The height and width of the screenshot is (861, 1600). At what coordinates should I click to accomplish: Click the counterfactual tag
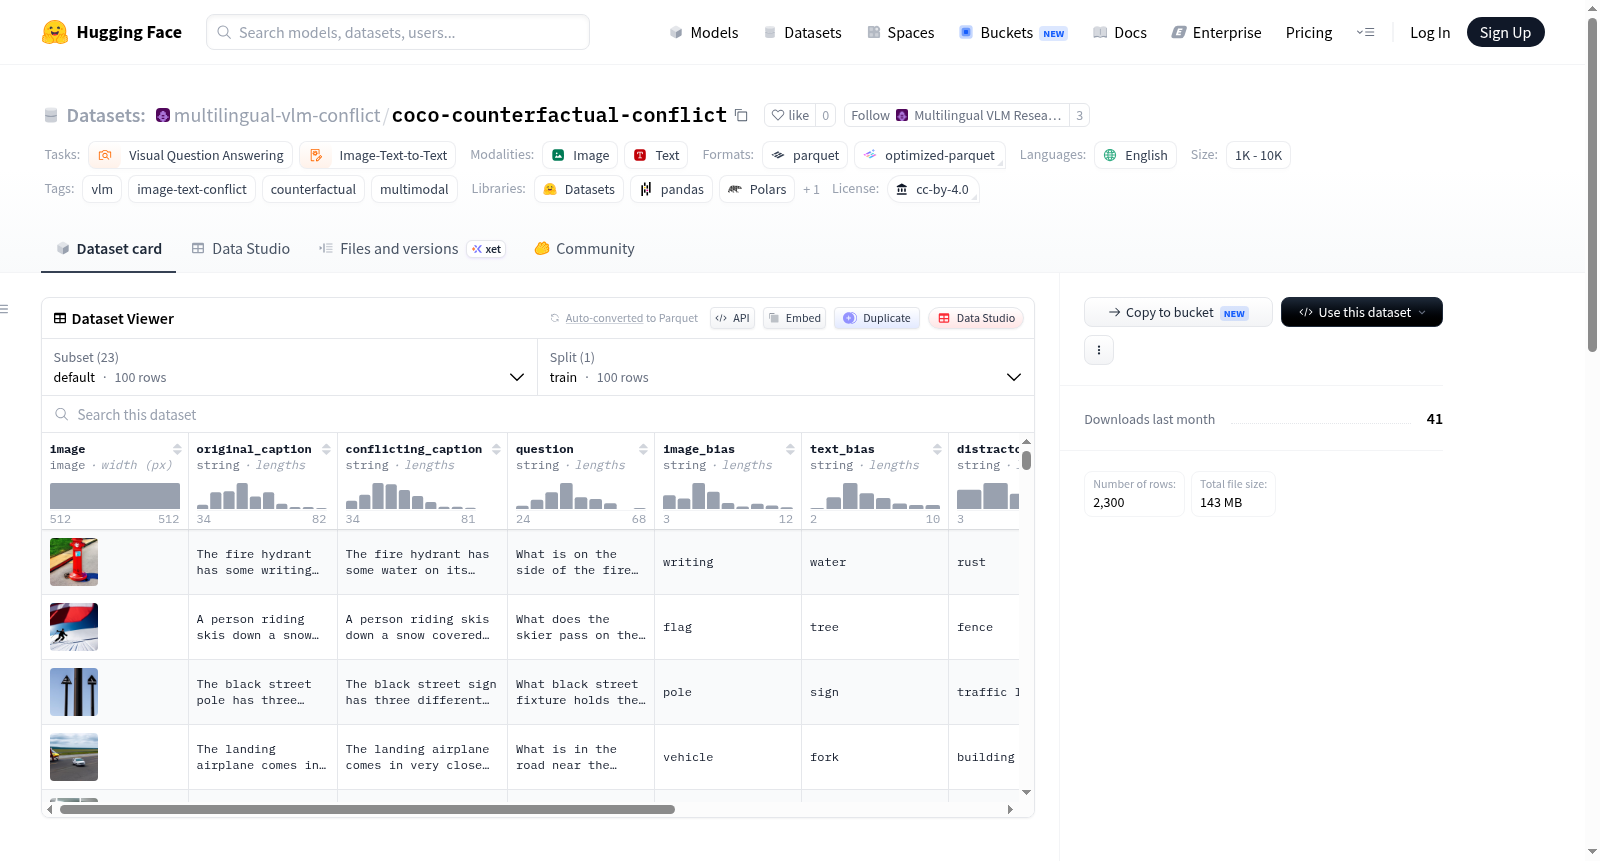pos(313,189)
